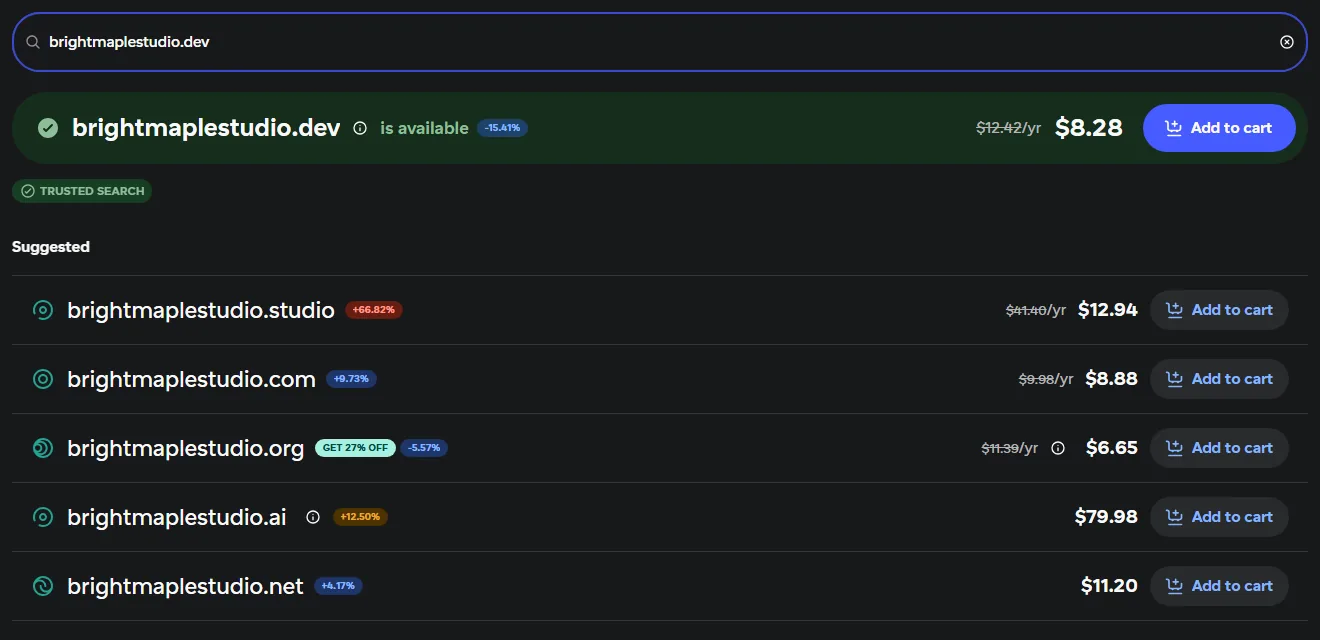The width and height of the screenshot is (1320, 640).
Task: Click the +9.73% badge
Action: click(351, 379)
